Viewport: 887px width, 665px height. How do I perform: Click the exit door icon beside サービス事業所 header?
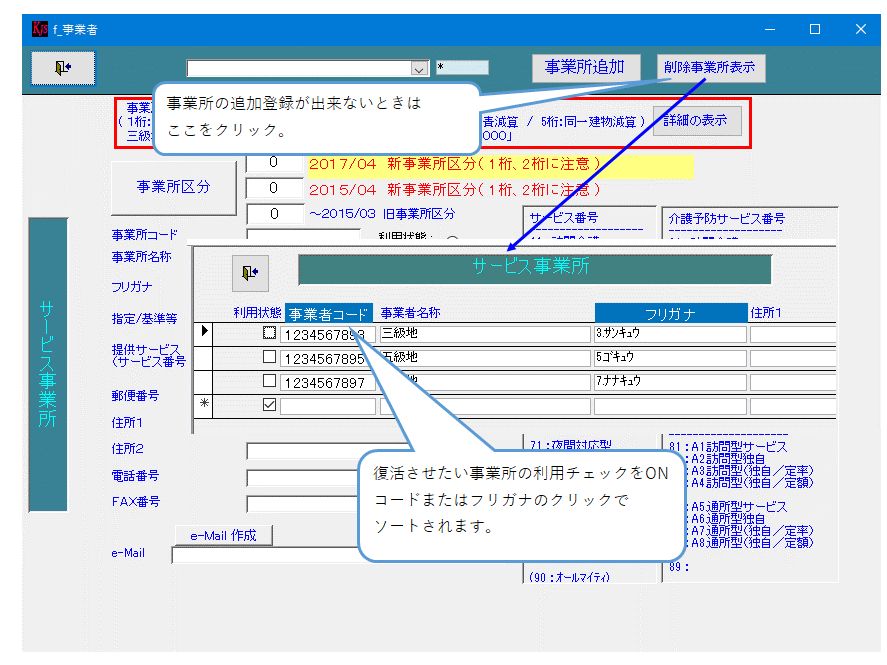click(250, 271)
